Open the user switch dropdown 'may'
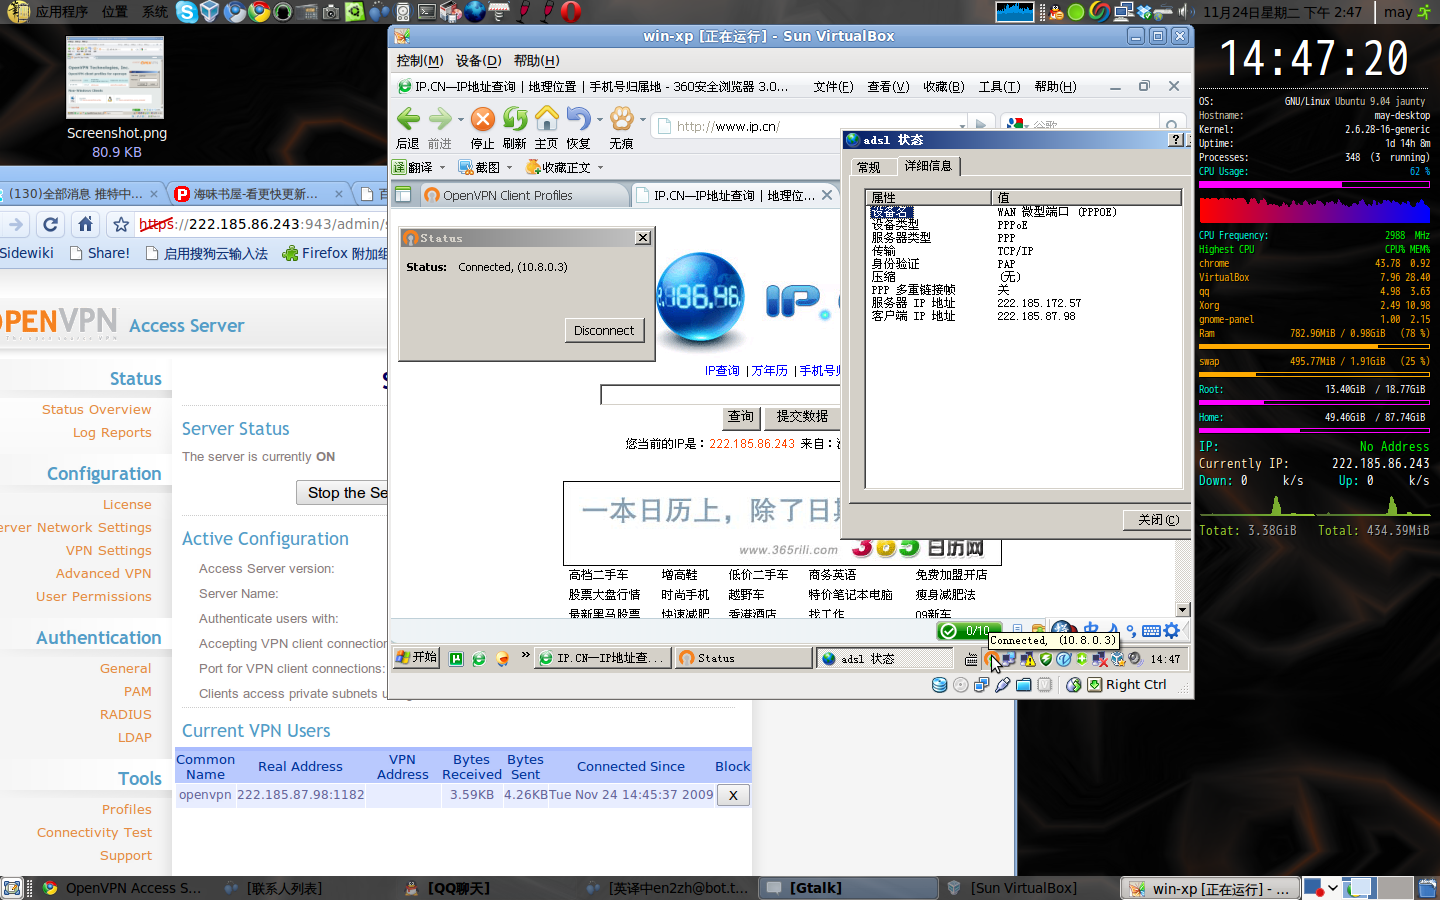This screenshot has width=1440, height=900. click(x=1406, y=12)
